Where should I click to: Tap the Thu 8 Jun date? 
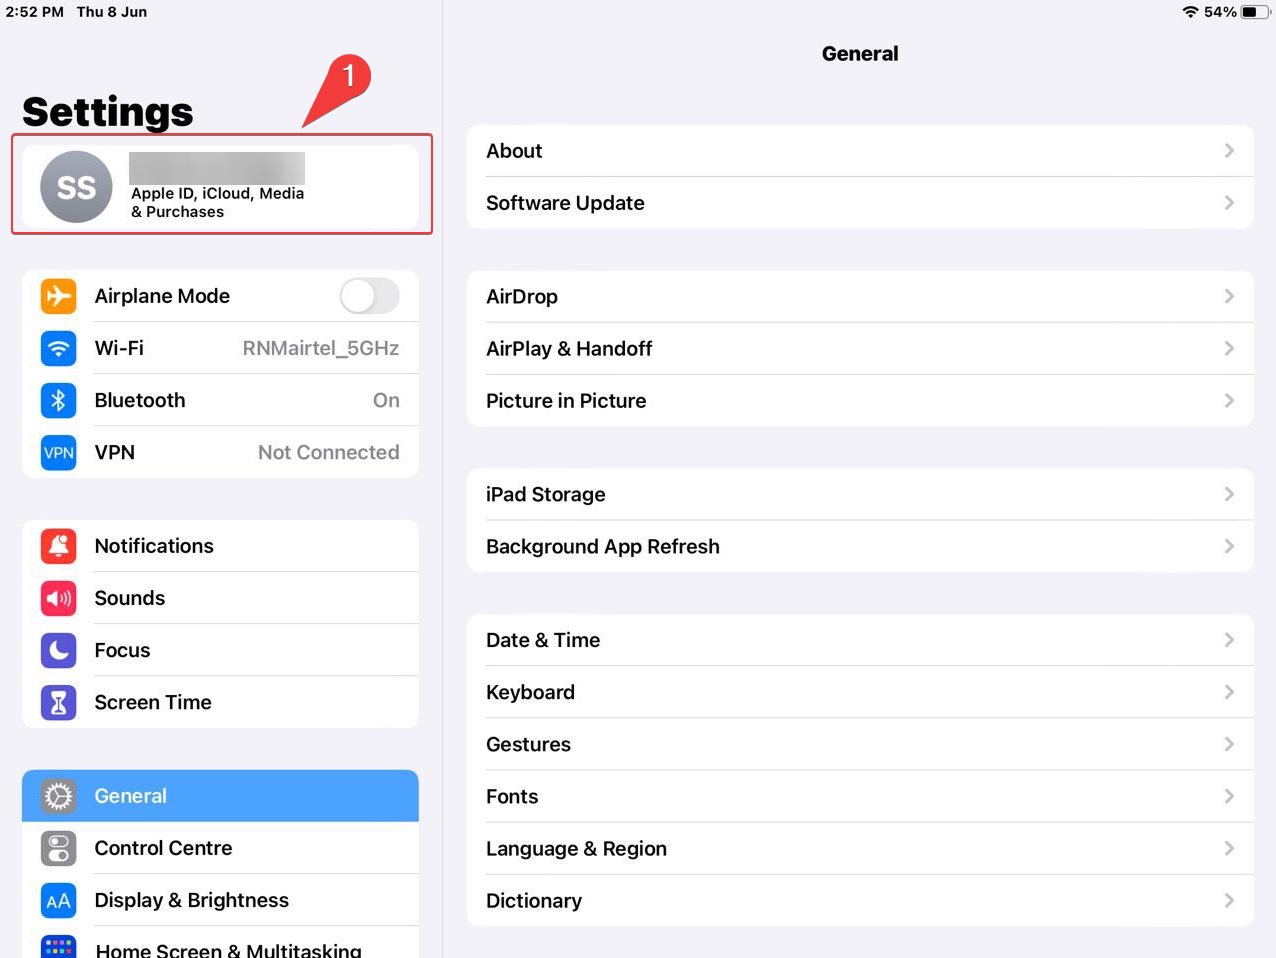point(112,12)
